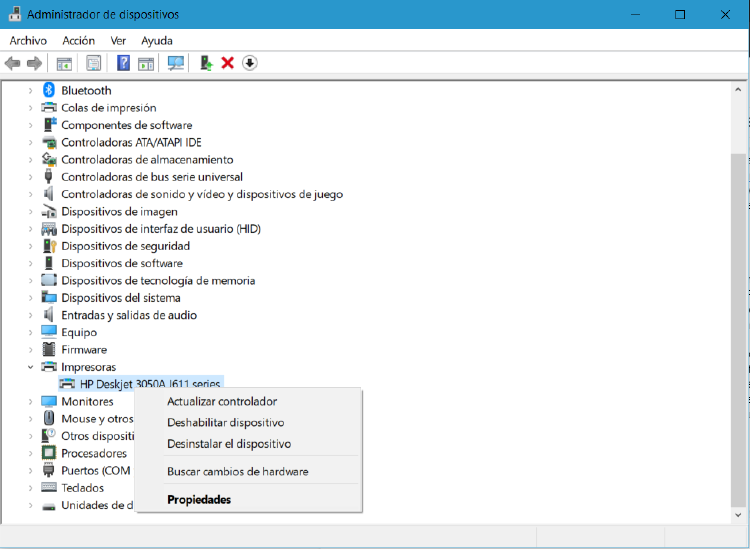
Task: Open the Ayuda menu
Action: 157,41
